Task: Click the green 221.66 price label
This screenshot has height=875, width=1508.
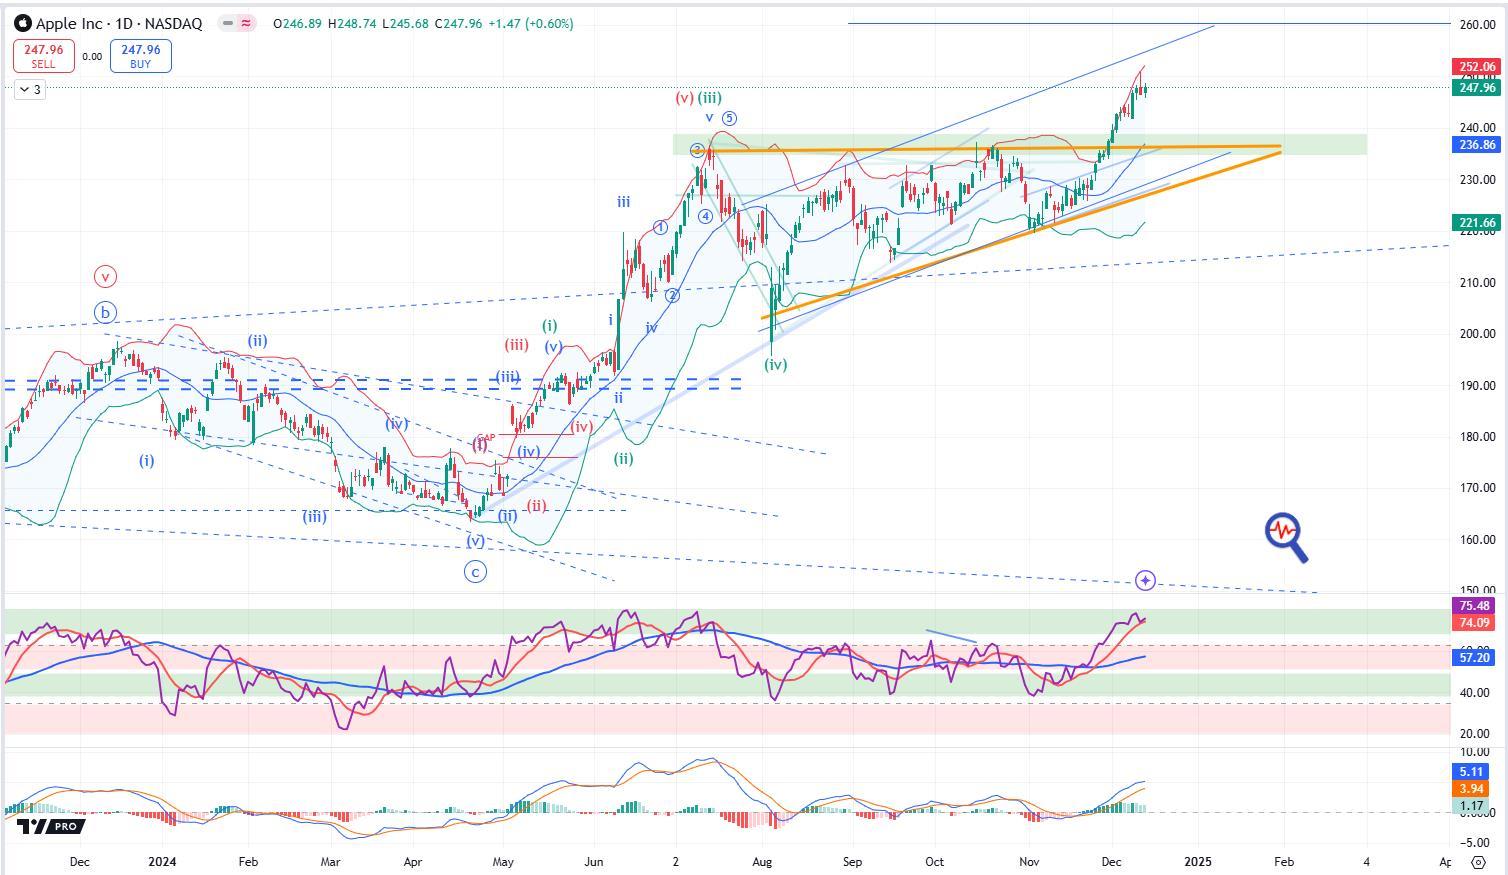Action: tap(1476, 223)
